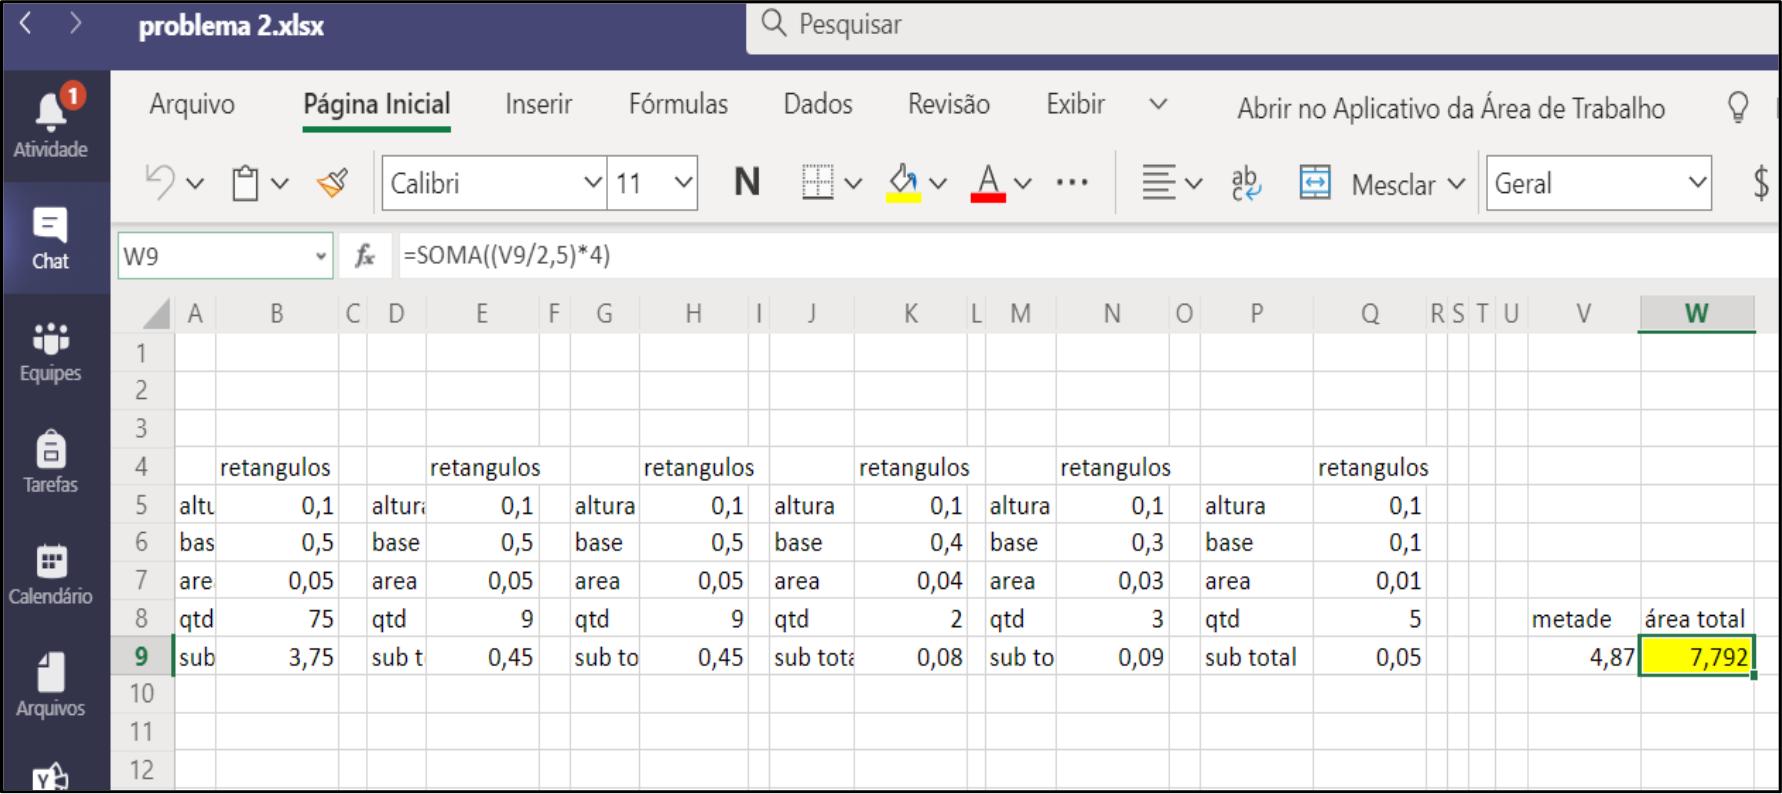Switch to the Fórmulas ribbon tab
The image size is (1782, 794).
coord(678,104)
